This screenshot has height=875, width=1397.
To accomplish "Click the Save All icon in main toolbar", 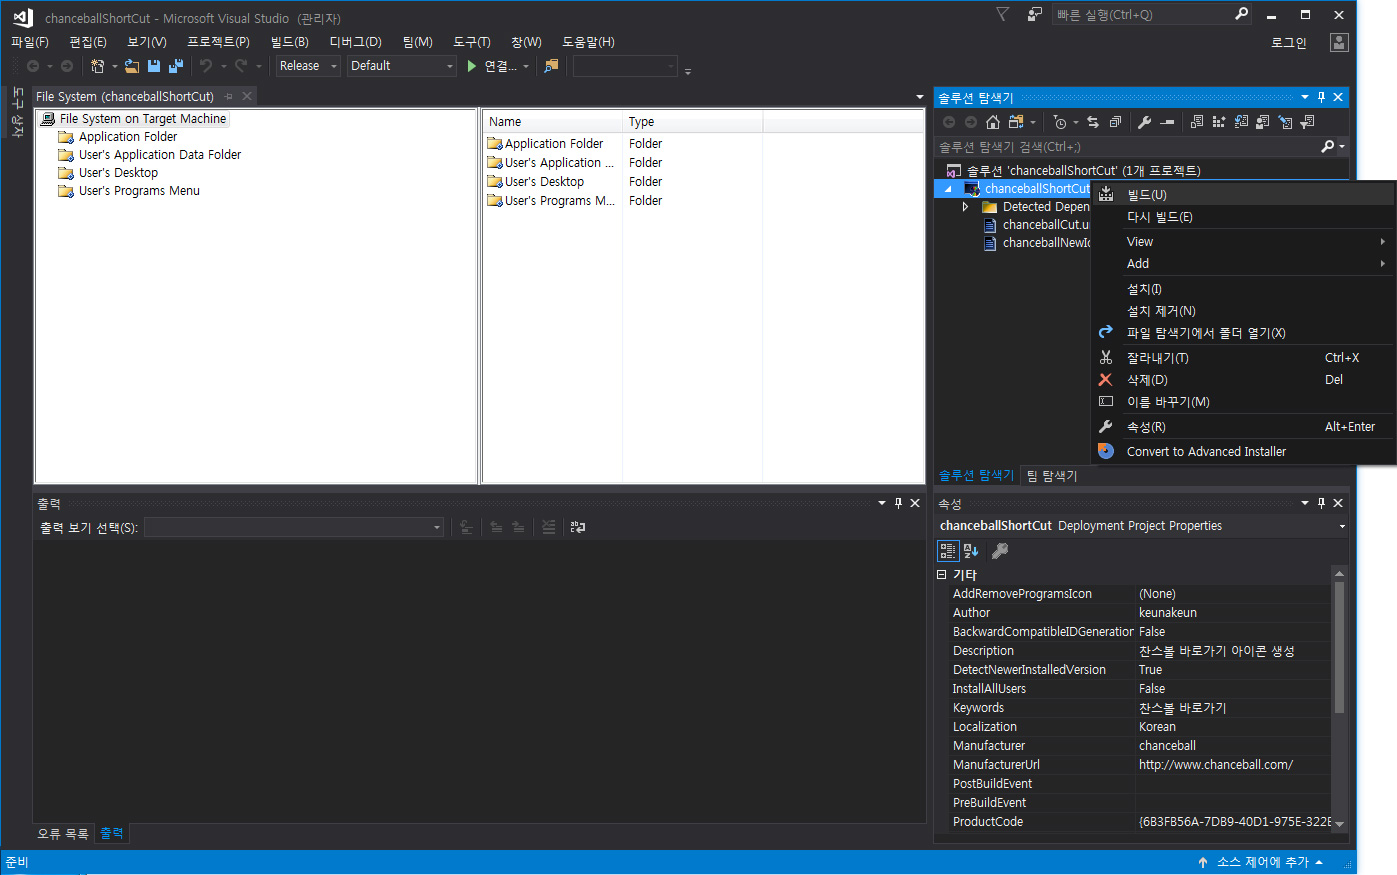I will click(176, 66).
